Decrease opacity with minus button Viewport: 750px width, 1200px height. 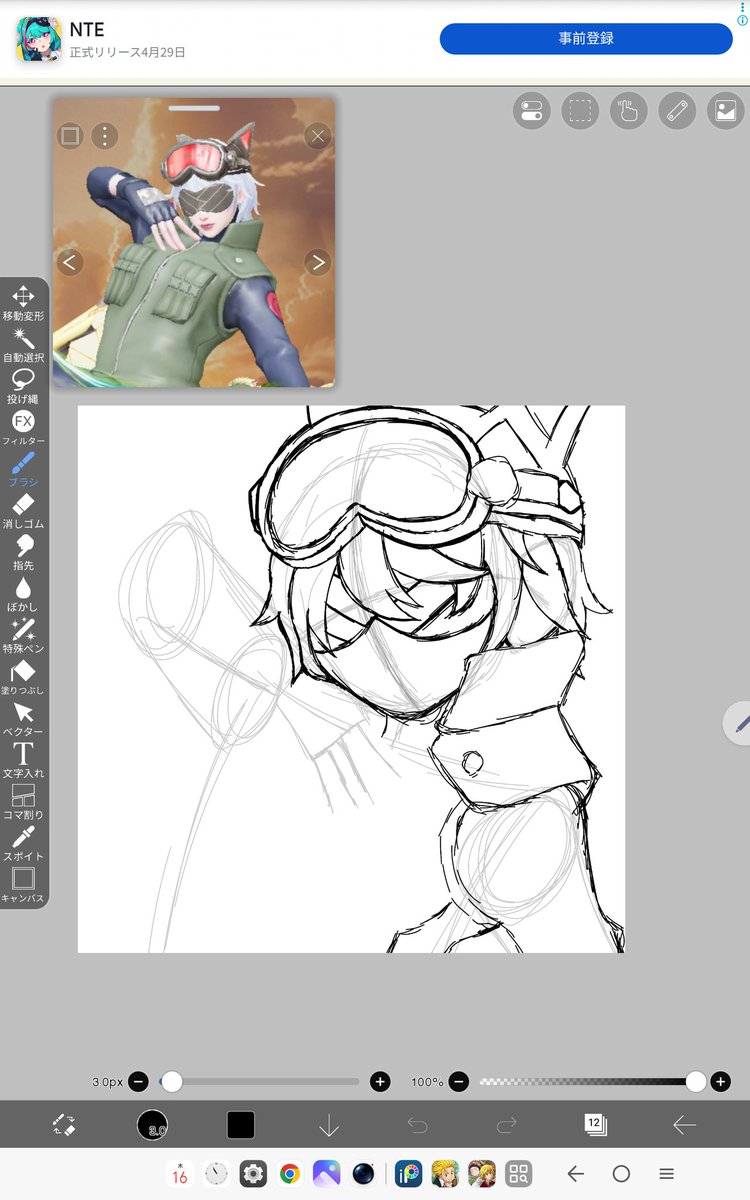[458, 1081]
